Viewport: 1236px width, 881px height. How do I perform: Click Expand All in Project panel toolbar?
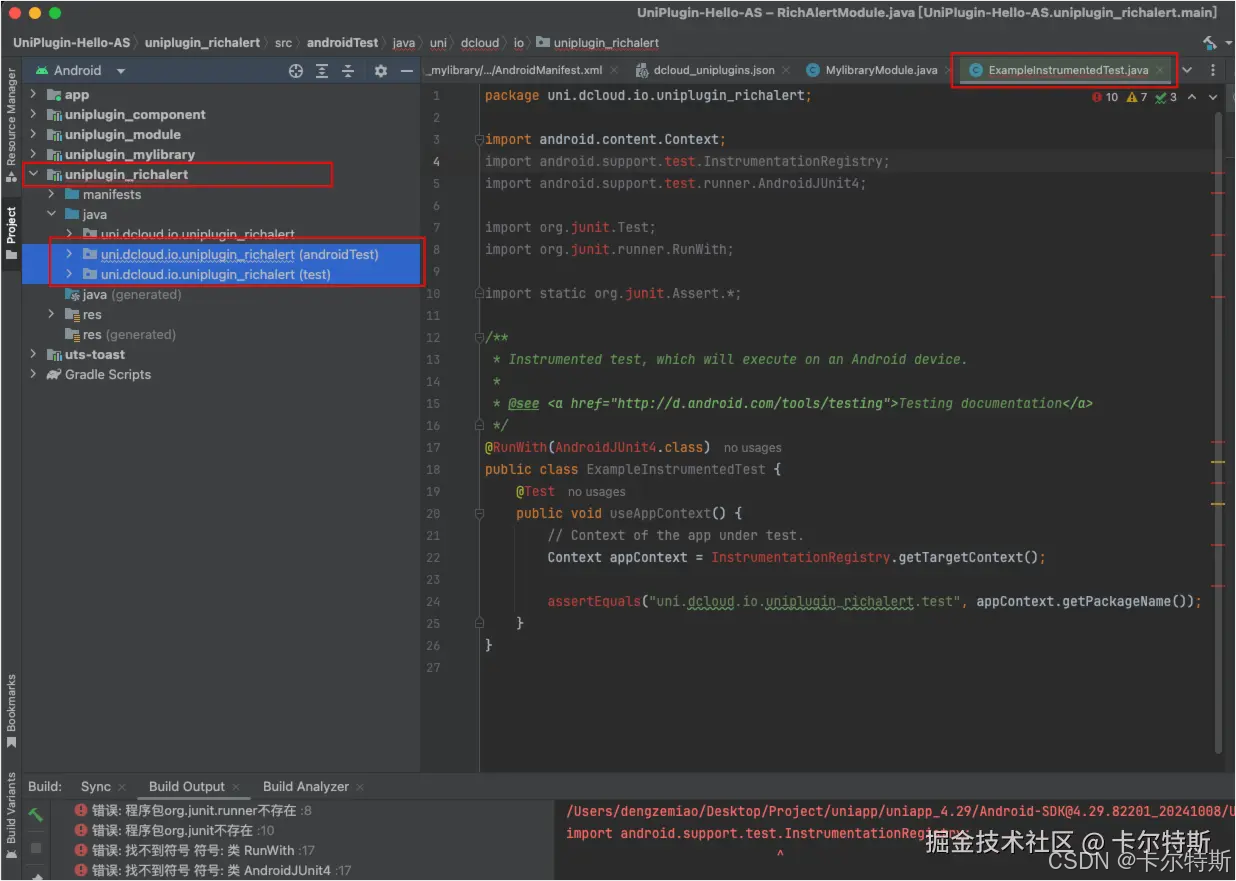pos(322,71)
